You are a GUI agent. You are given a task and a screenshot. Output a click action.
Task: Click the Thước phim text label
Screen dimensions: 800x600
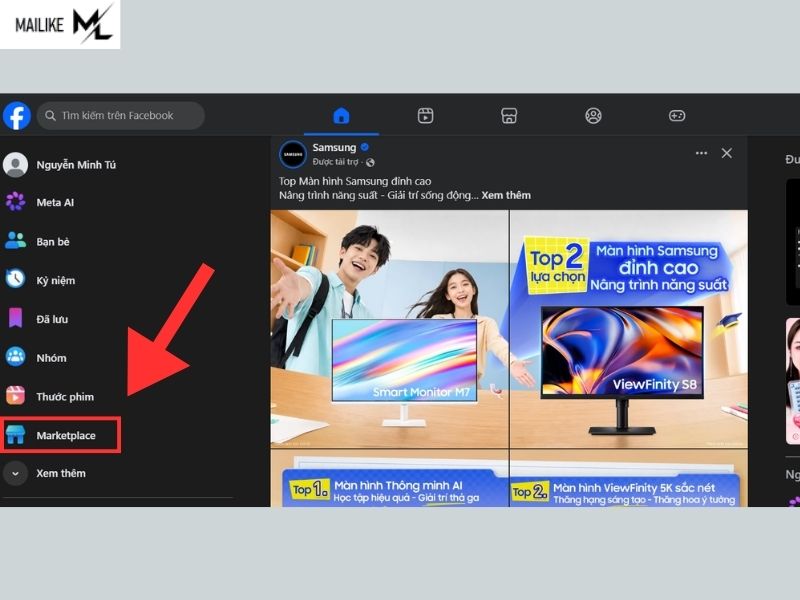point(65,397)
